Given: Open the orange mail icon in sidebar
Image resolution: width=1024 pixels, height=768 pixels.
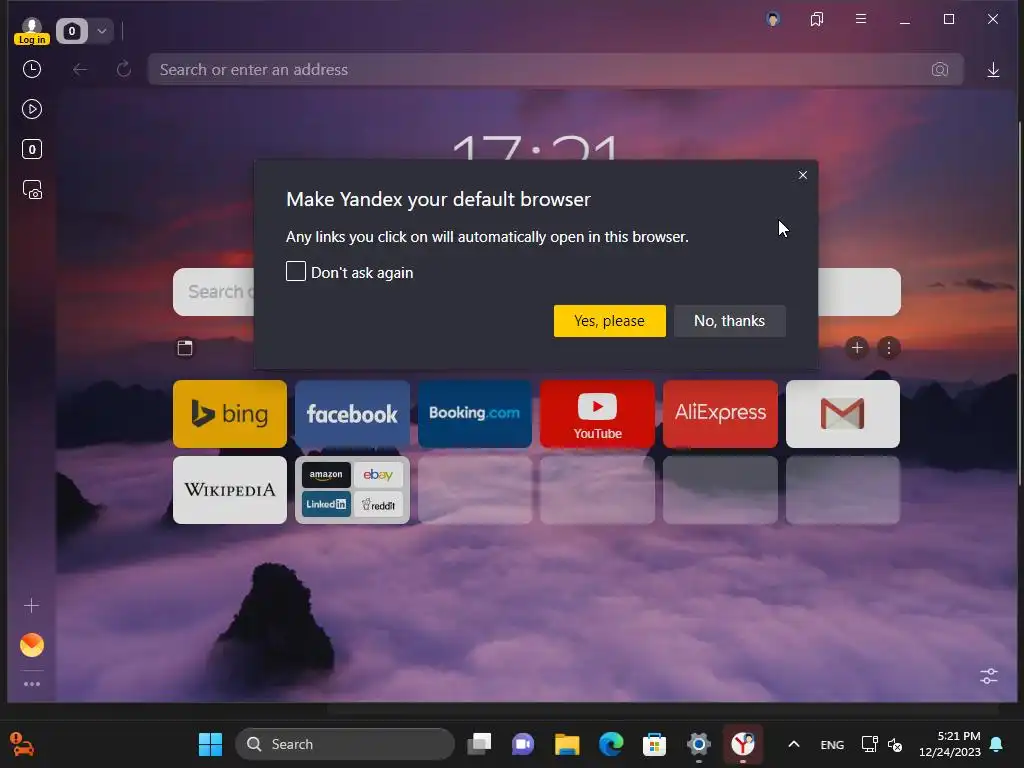Looking at the screenshot, I should (x=31, y=645).
